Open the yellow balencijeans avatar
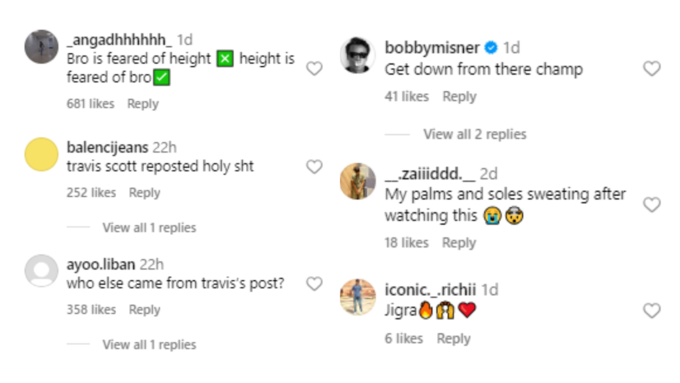680x383 pixels. pyautogui.click(x=41, y=154)
